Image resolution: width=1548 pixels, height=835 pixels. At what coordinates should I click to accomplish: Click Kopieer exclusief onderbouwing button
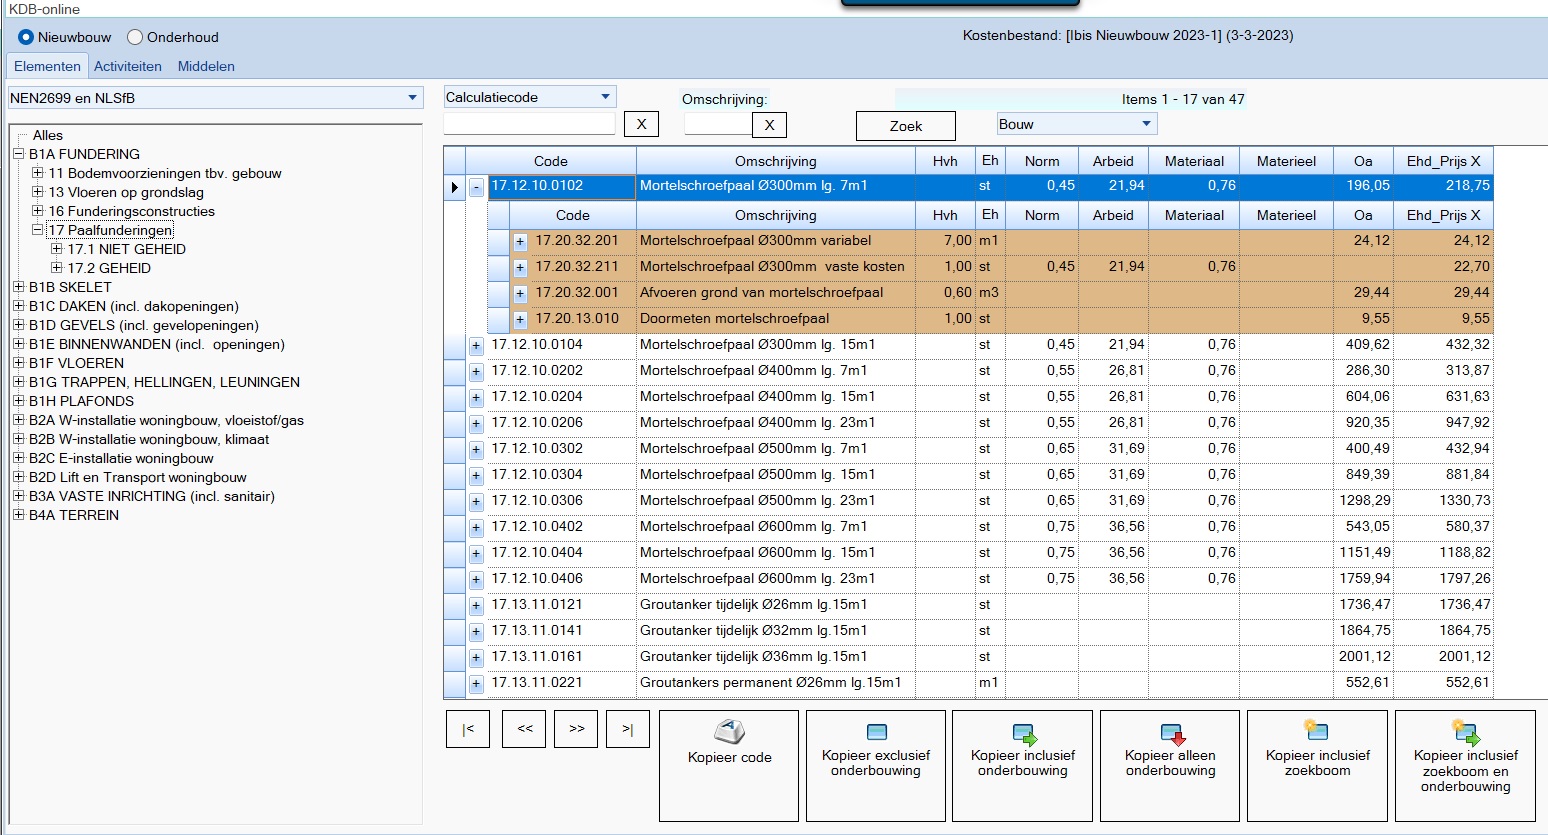(x=876, y=765)
